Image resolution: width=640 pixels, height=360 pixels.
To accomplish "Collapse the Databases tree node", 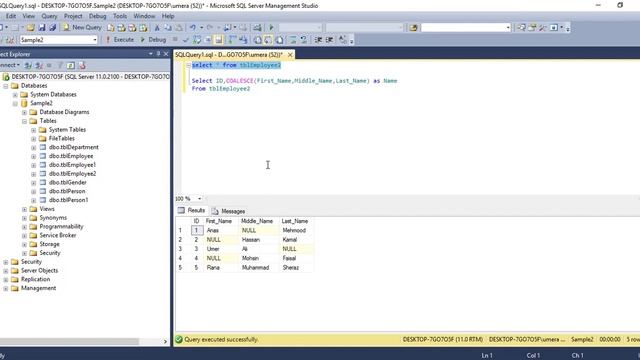I will [x=6, y=86].
